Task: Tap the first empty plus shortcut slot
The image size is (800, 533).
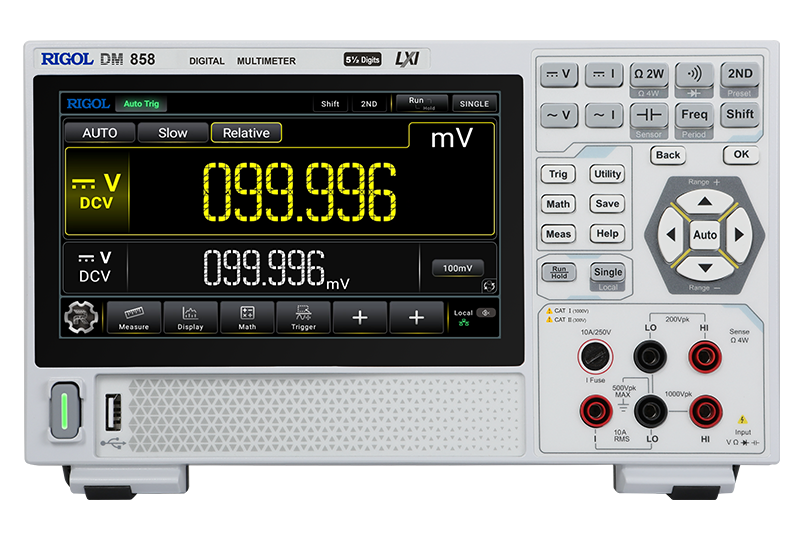Action: [x=360, y=317]
